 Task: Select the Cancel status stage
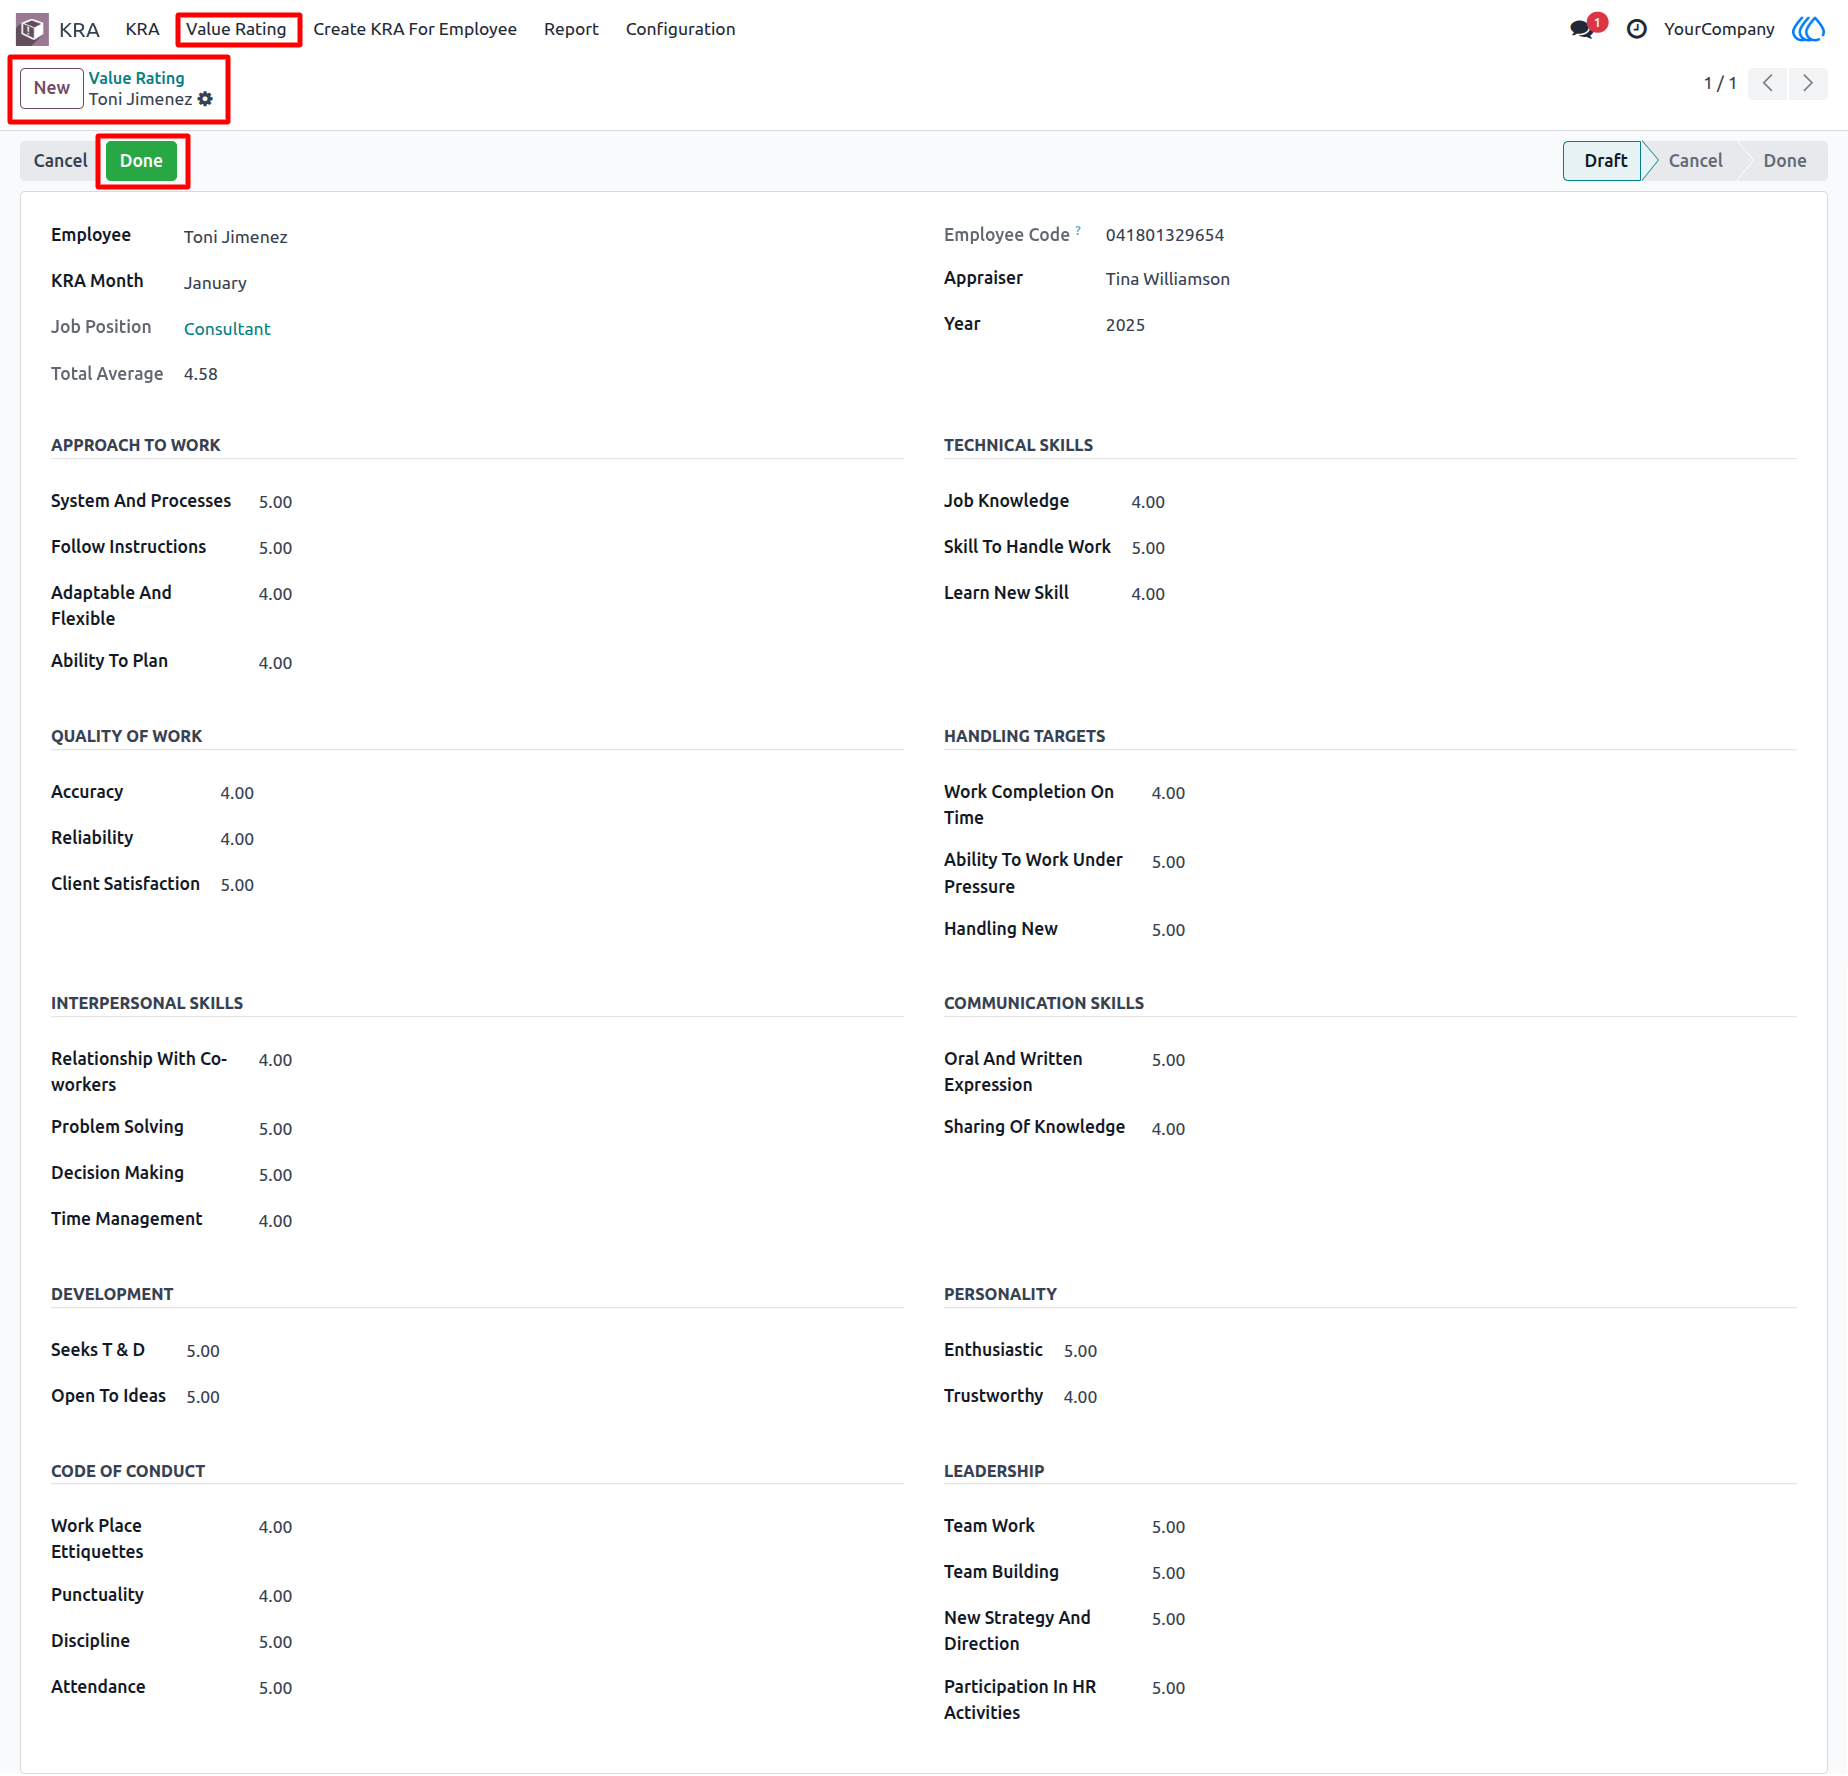tap(1695, 161)
